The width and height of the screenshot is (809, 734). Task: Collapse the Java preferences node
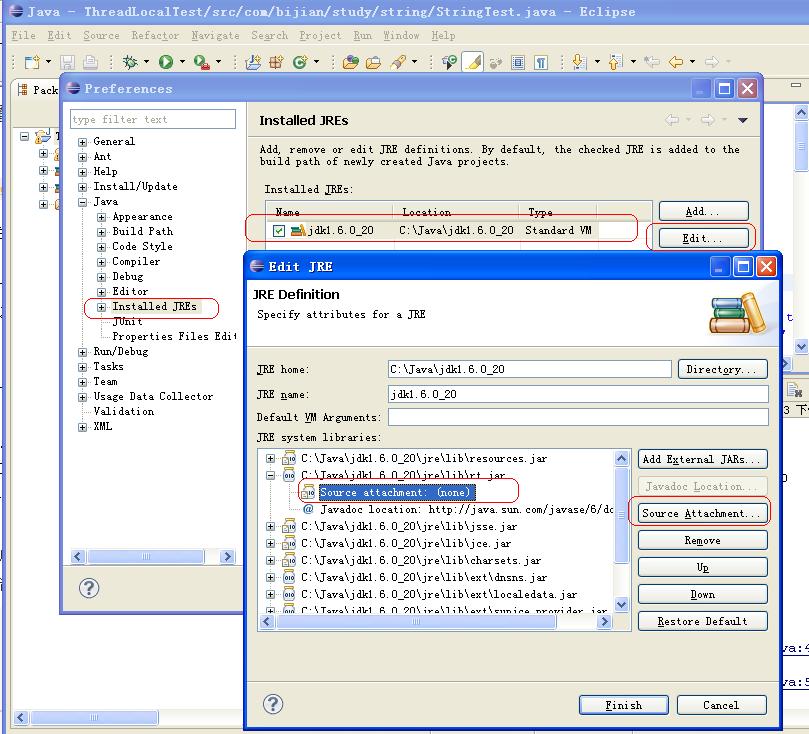pos(83,202)
